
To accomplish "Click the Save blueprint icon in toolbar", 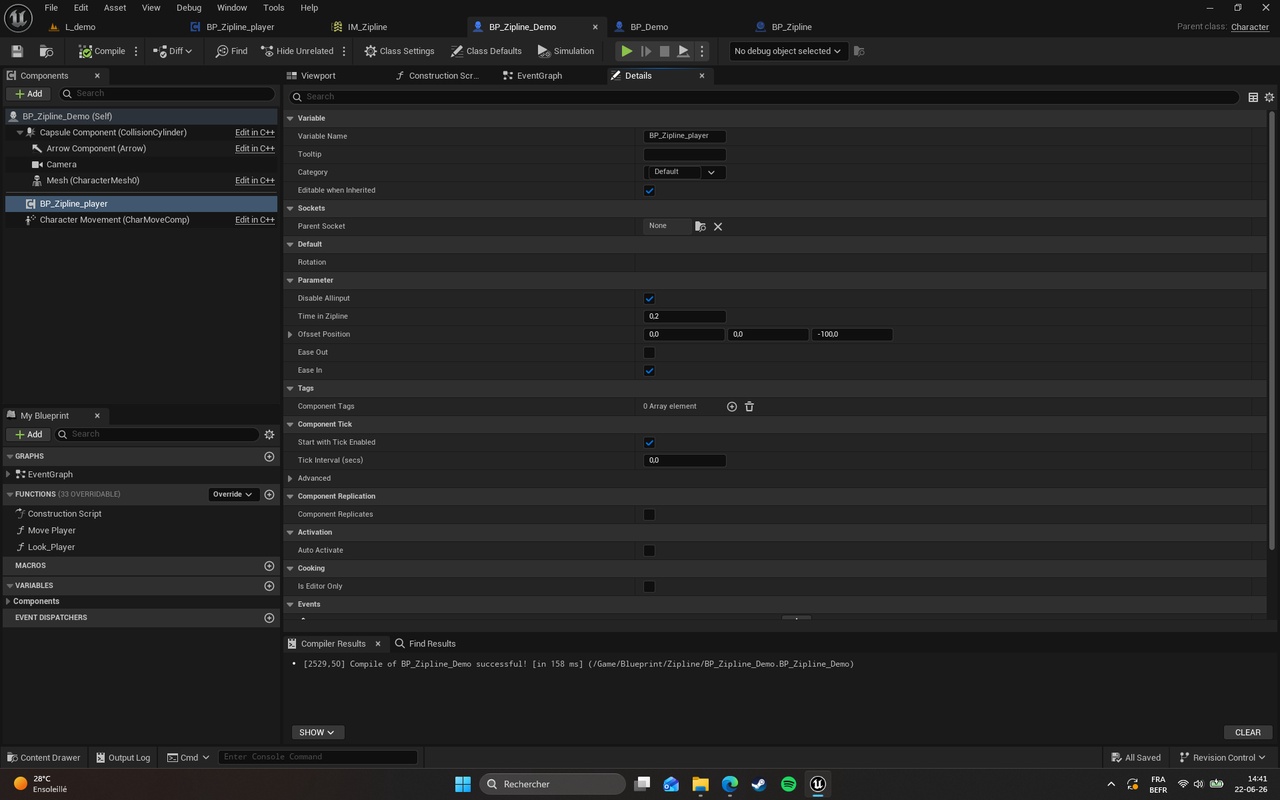I will 17,51.
